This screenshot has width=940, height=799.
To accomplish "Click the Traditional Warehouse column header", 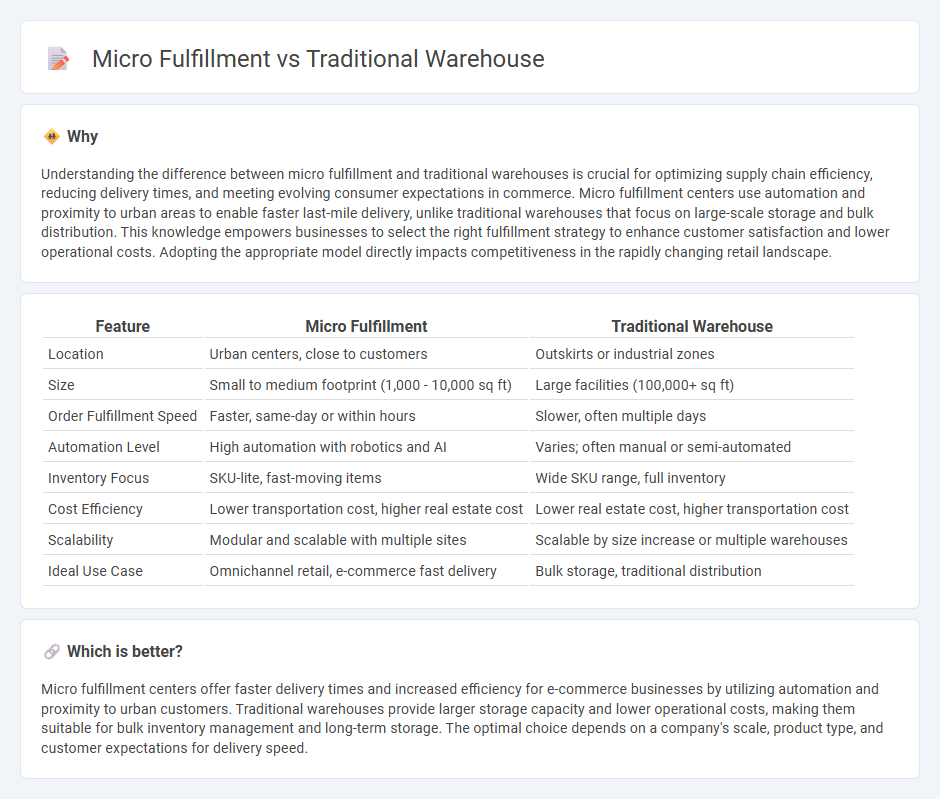I will (x=692, y=326).
